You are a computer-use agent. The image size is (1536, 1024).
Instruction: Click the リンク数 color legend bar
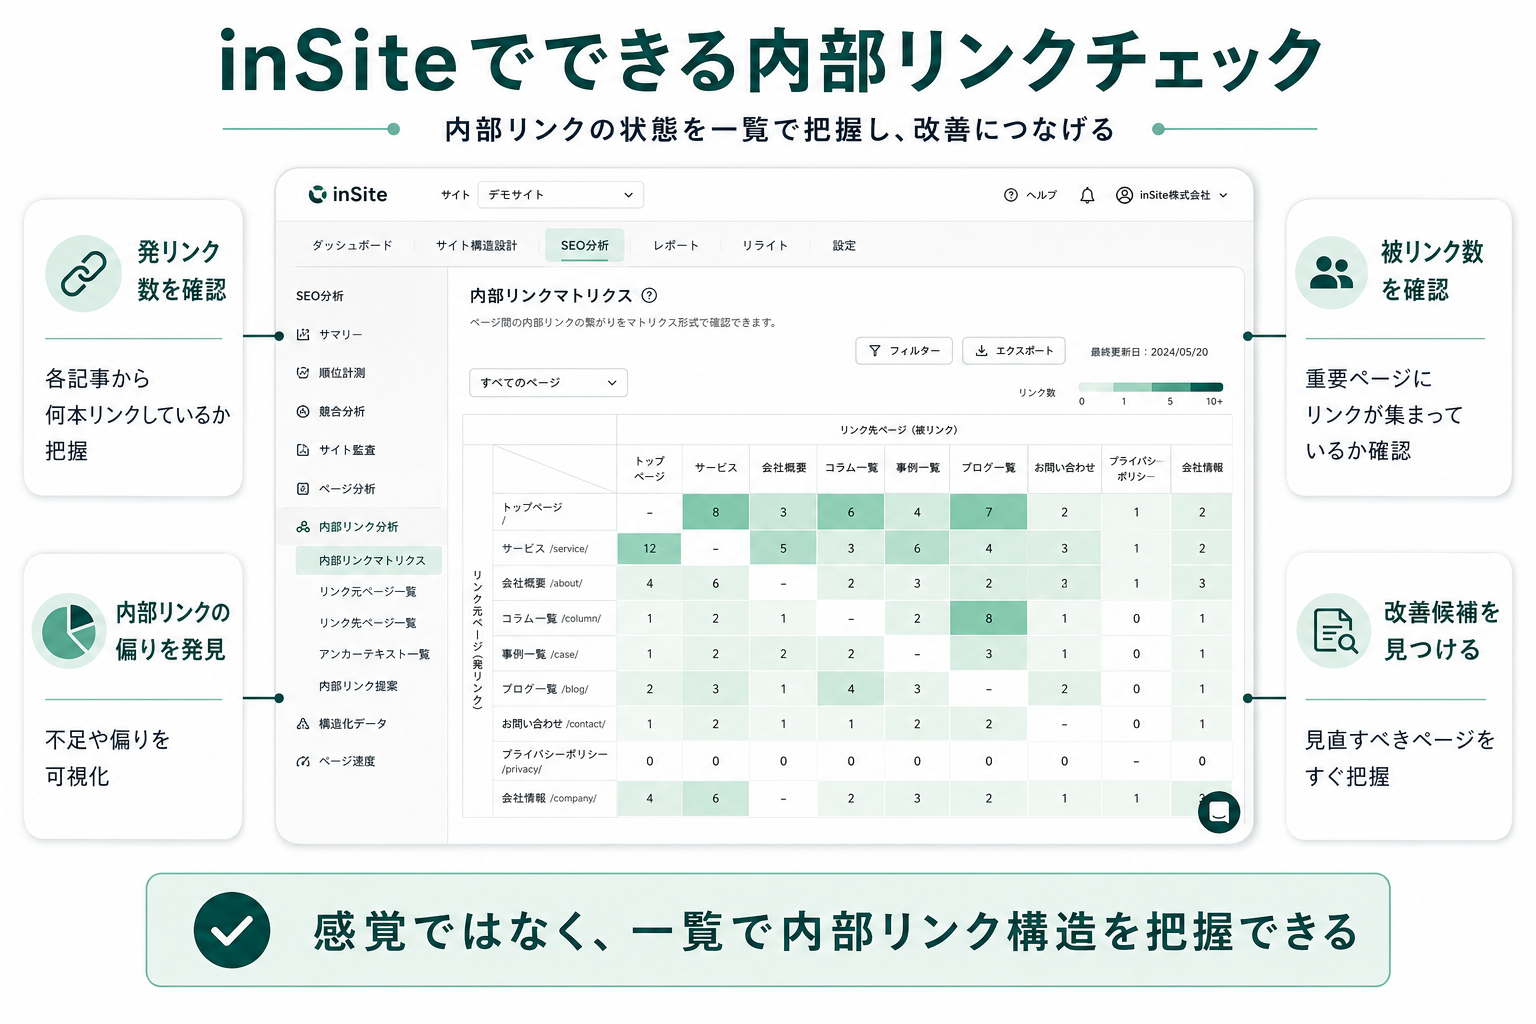coord(1150,387)
